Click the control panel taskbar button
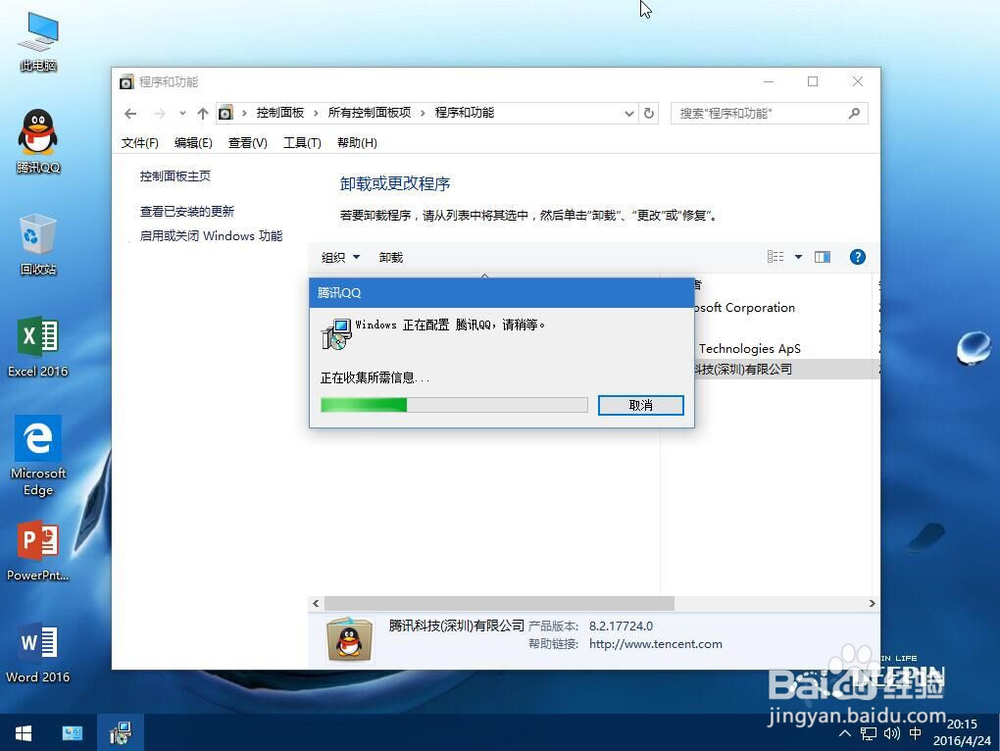Screen dimensions: 1000x751 (72, 733)
